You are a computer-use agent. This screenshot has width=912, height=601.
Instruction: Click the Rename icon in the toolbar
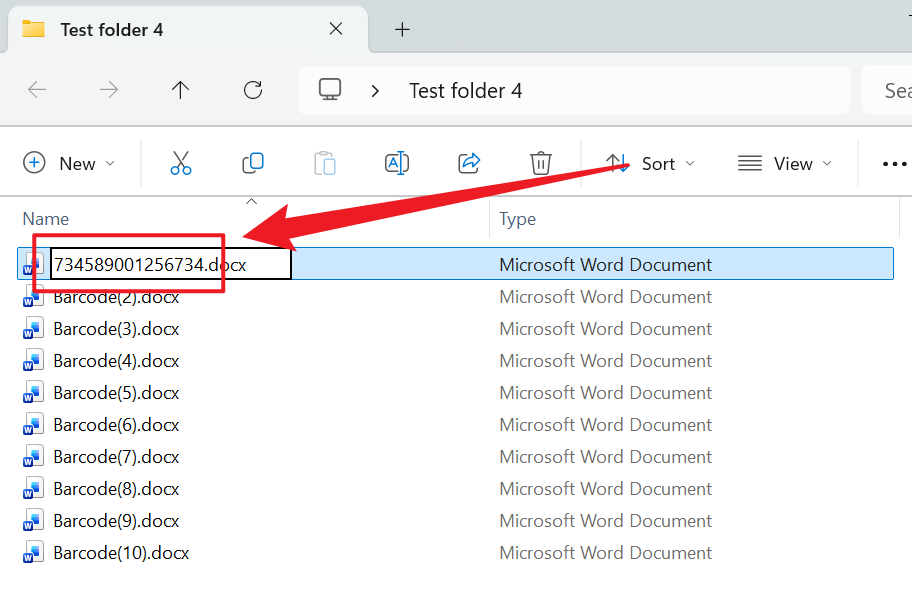[x=397, y=162]
